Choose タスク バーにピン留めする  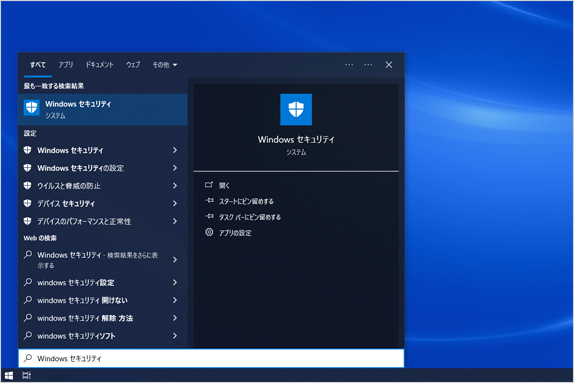pos(250,217)
